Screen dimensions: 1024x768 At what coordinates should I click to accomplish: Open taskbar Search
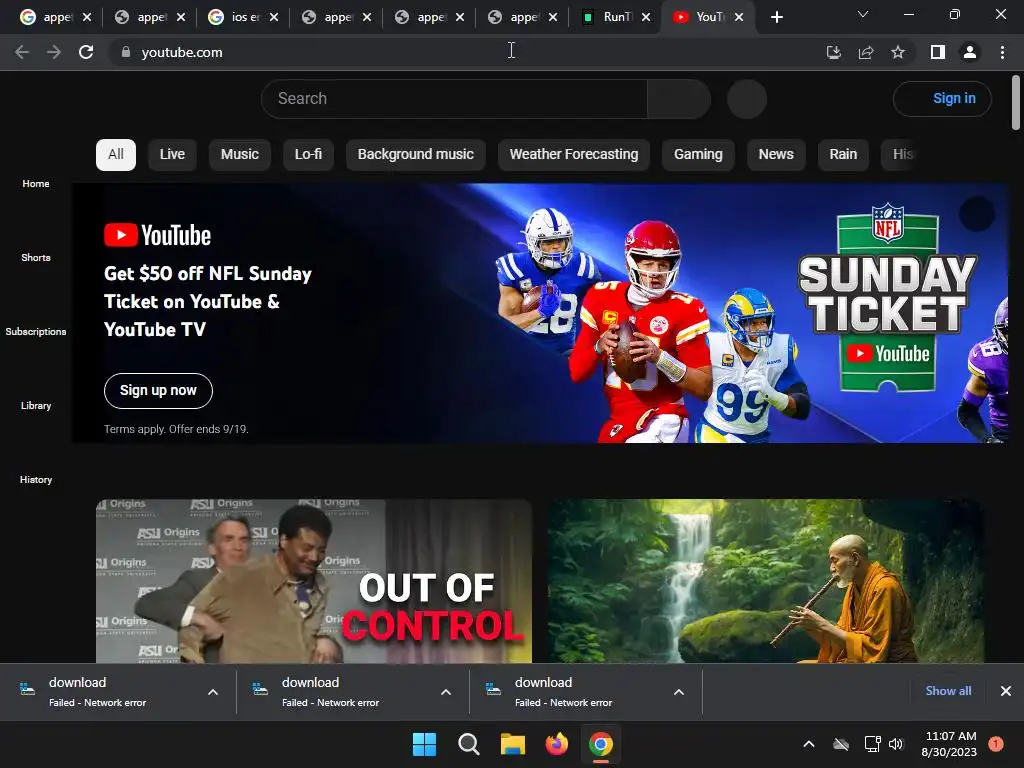(x=468, y=744)
